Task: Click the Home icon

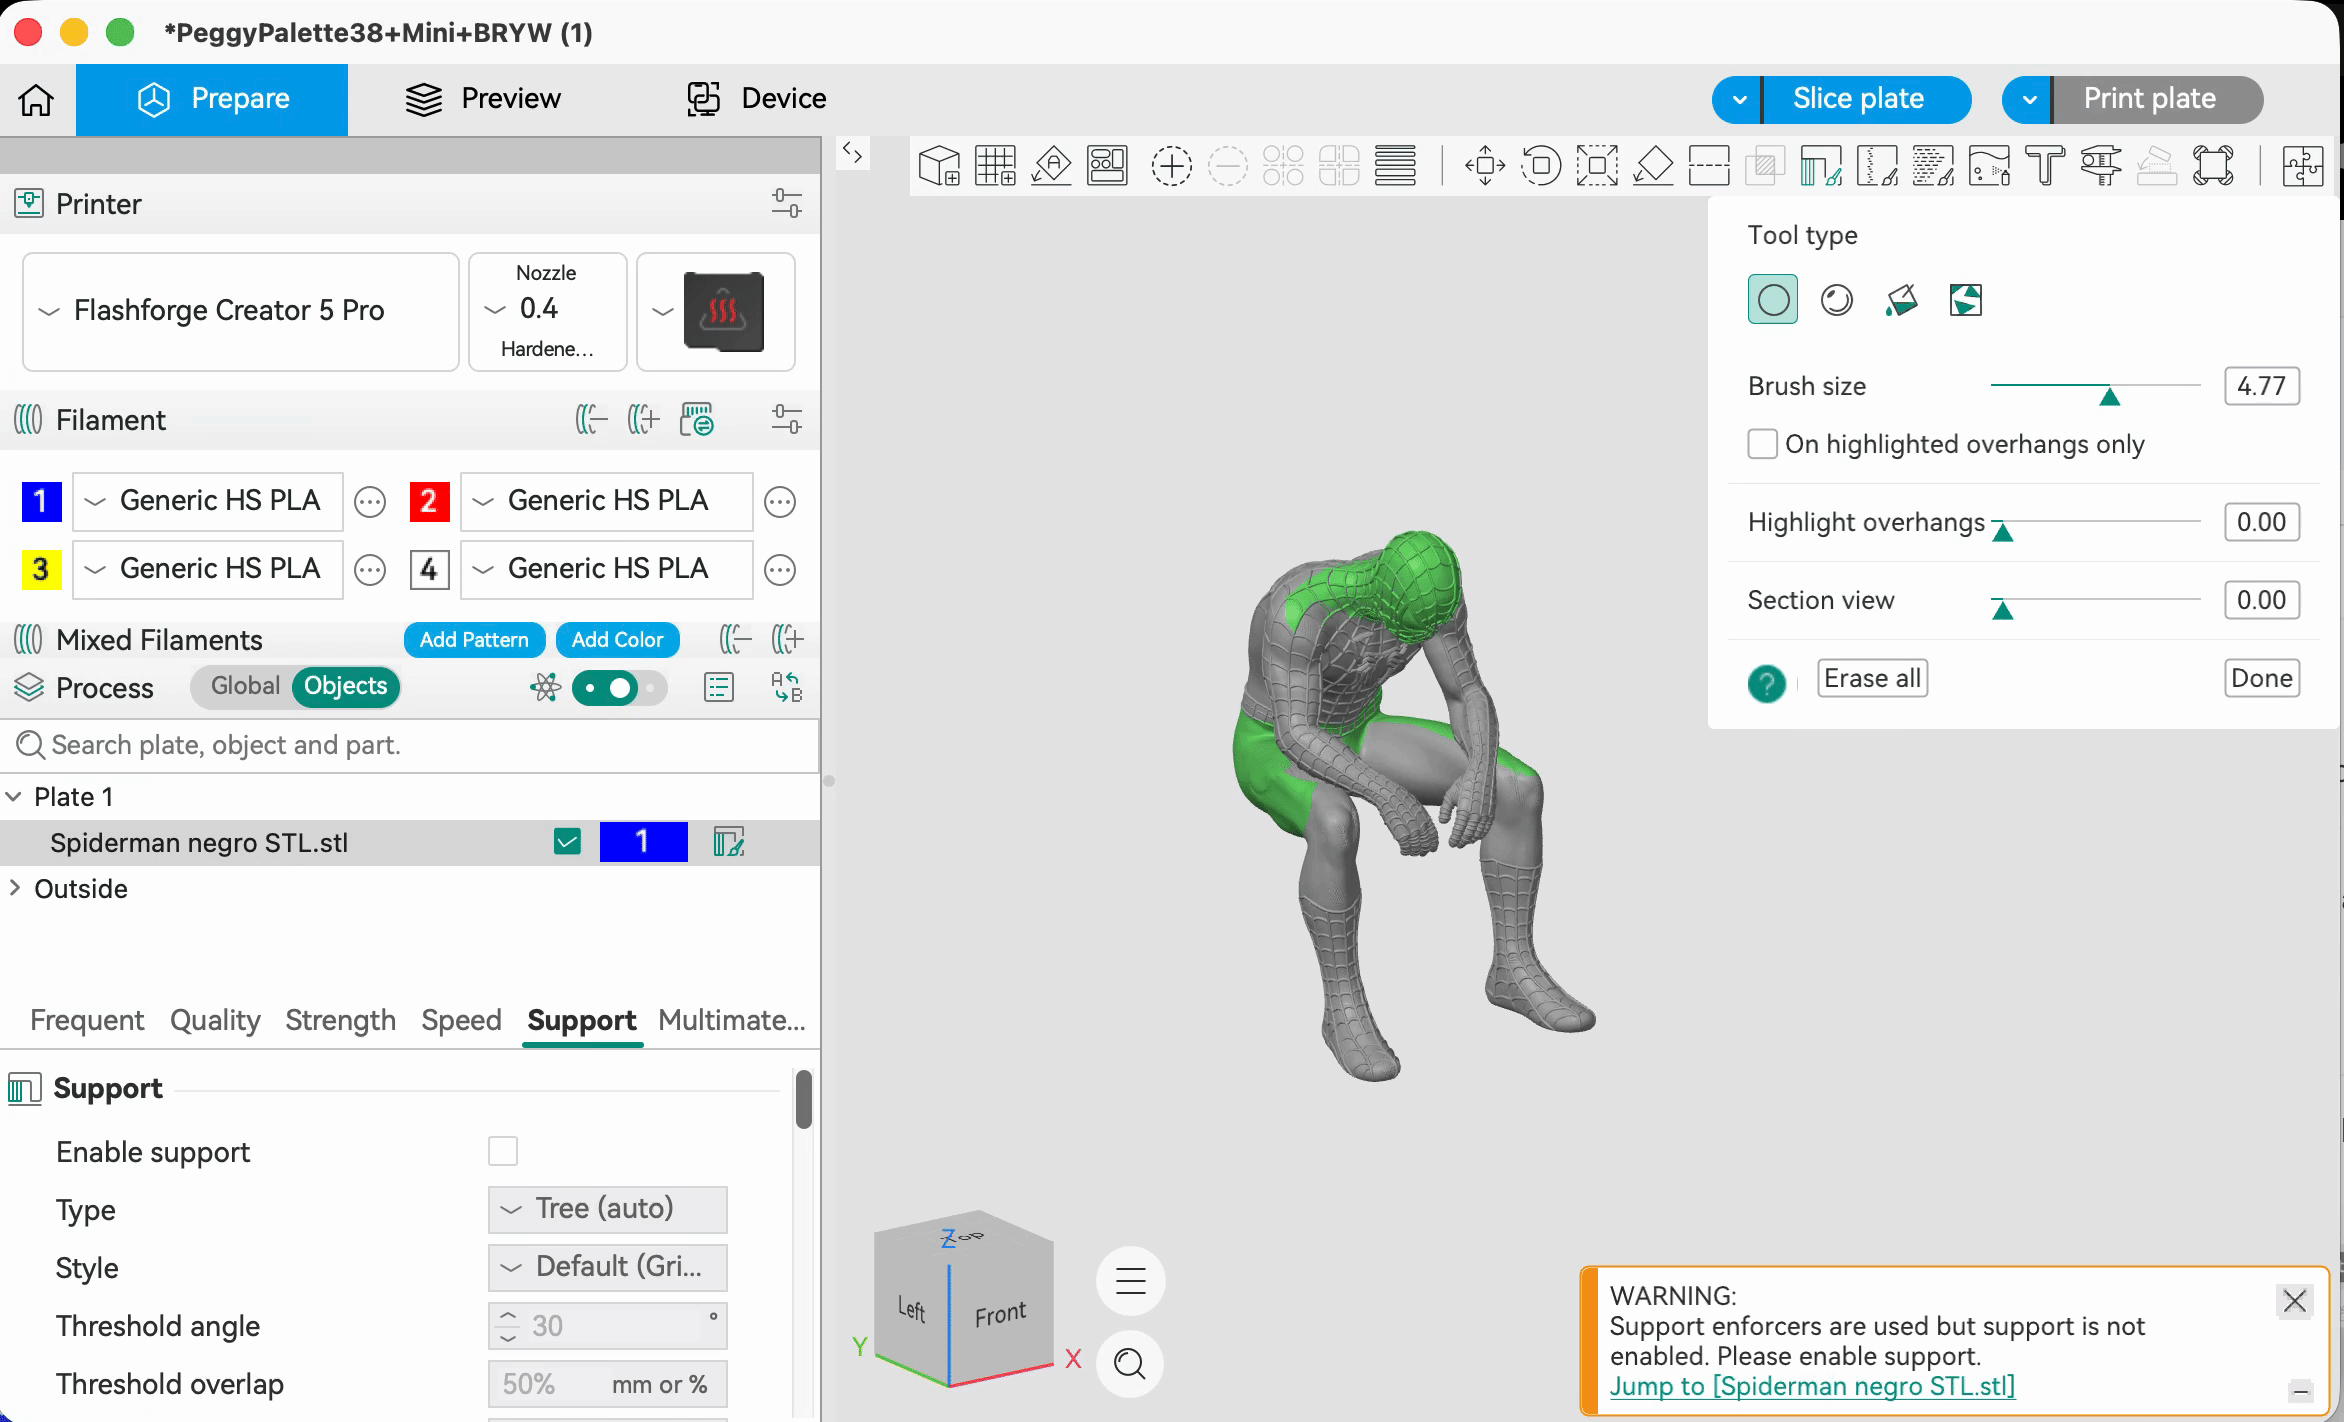Action: (x=37, y=99)
